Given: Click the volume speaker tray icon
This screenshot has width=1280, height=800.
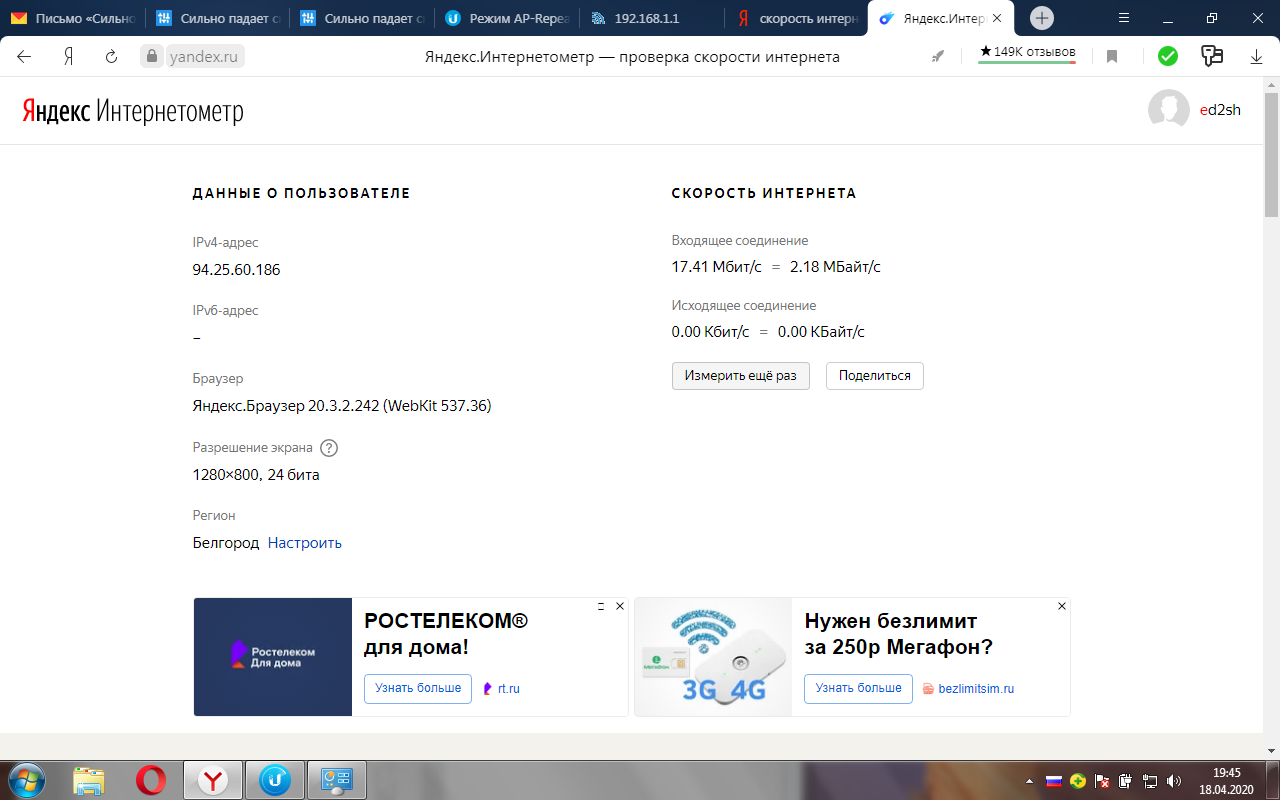Looking at the screenshot, I should click(1174, 781).
